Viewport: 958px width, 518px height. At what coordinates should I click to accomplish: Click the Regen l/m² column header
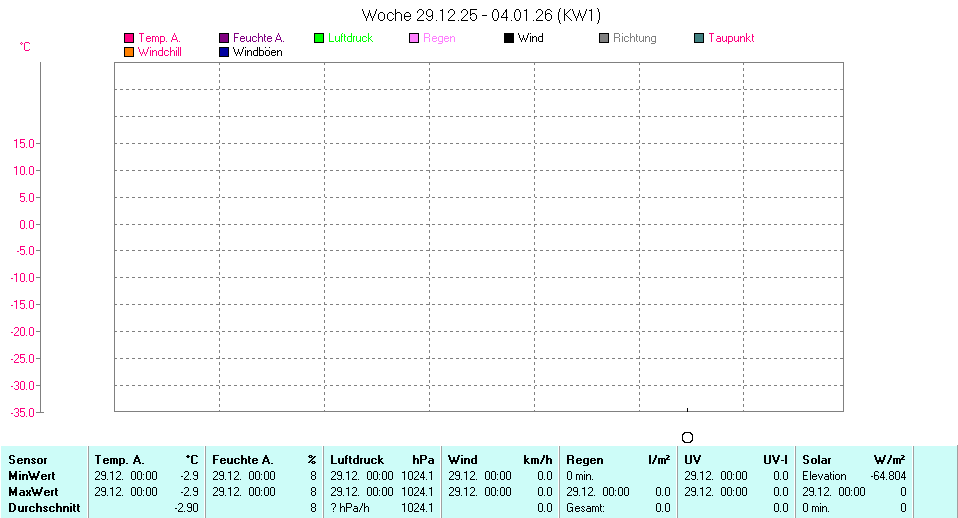tap(618, 460)
